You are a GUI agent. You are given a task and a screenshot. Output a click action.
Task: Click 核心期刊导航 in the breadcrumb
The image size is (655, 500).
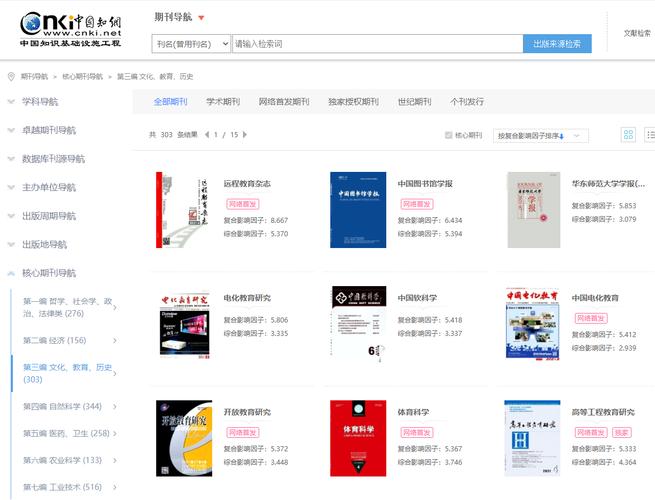click(x=82, y=76)
